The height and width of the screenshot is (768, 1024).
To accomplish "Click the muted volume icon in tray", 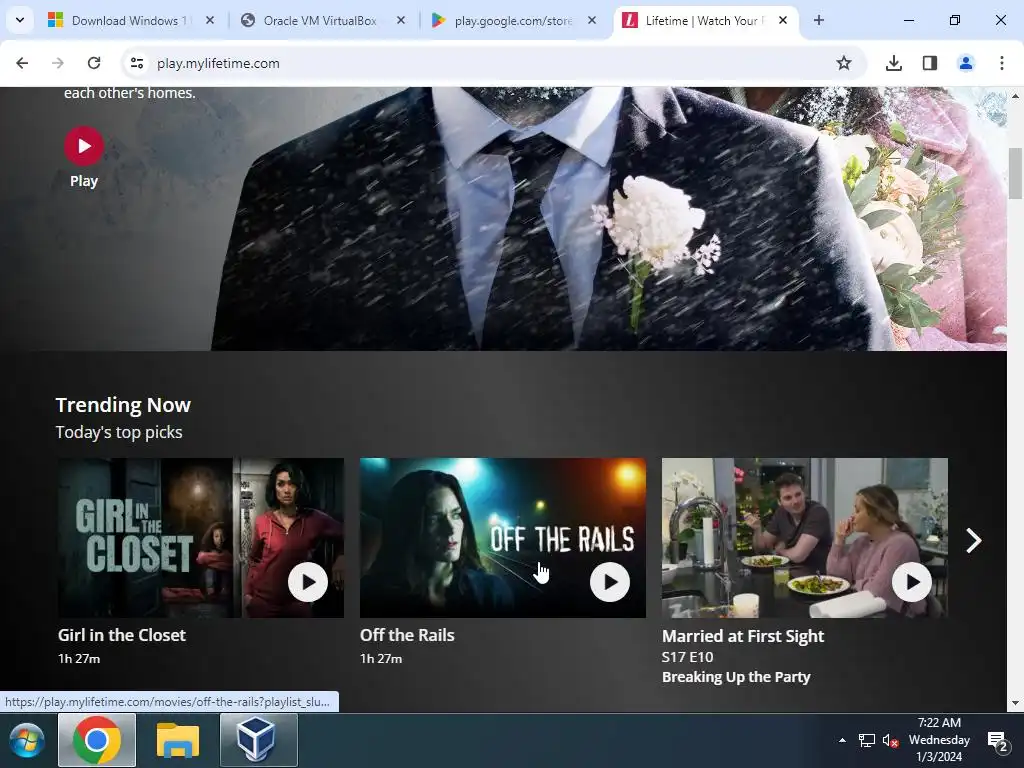I will [890, 741].
